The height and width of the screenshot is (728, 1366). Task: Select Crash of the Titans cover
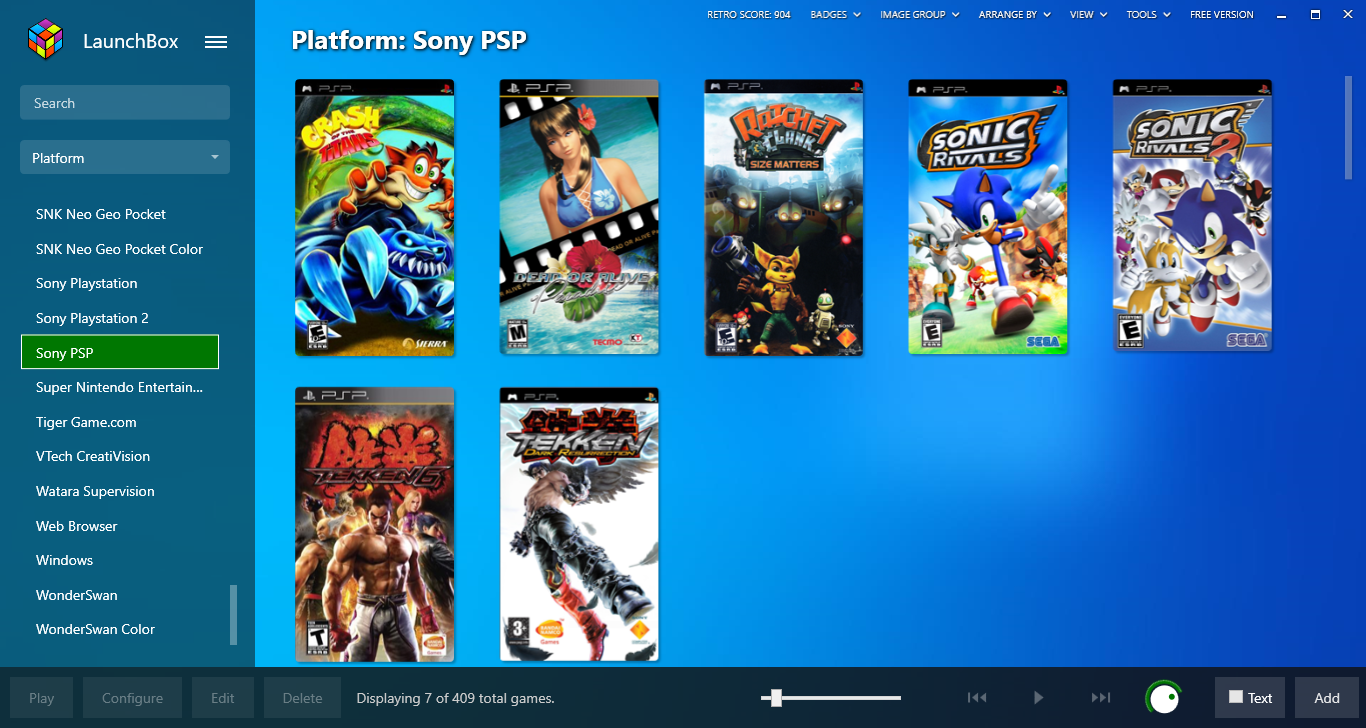(375, 217)
